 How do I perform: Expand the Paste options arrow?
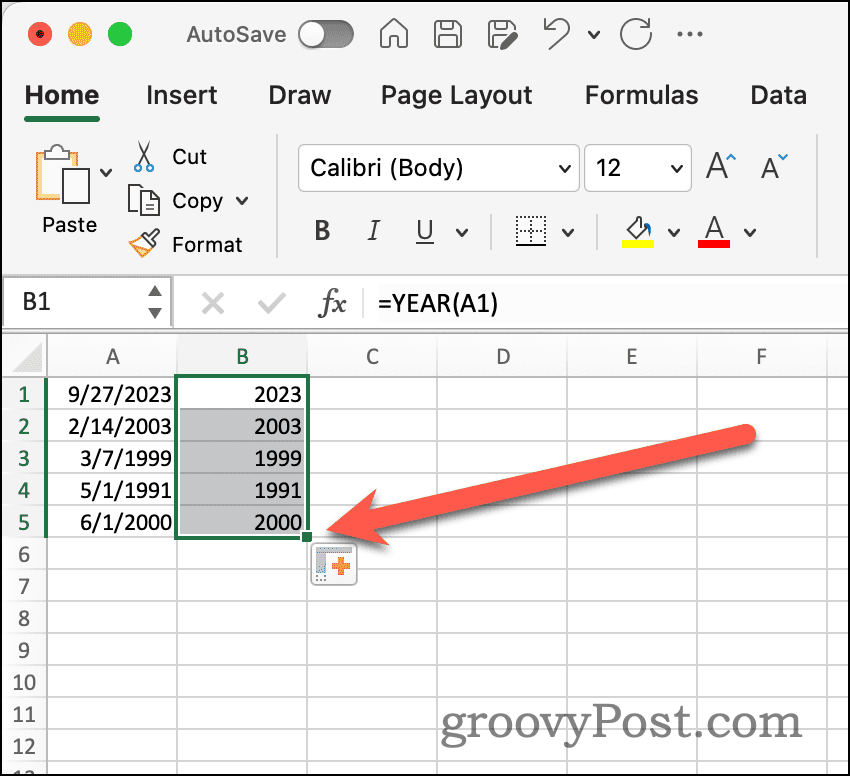(106, 173)
